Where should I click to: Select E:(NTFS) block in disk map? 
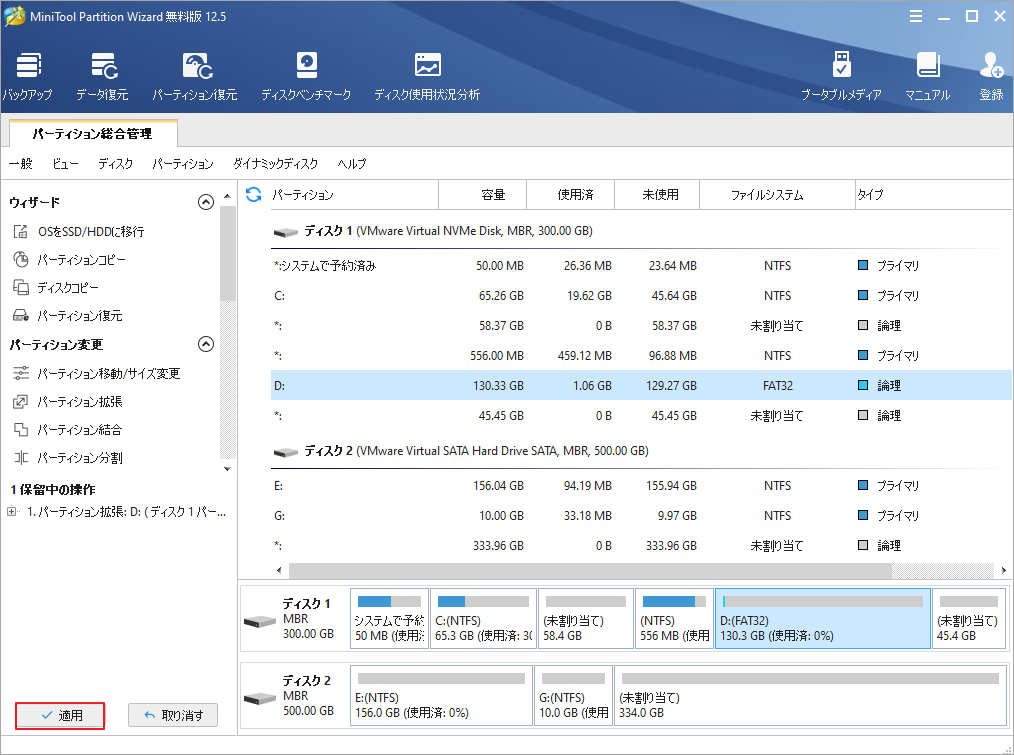pyautogui.click(x=441, y=695)
